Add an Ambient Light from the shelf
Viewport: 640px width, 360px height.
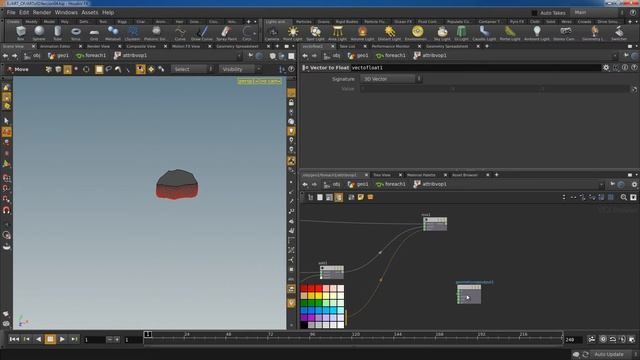pyautogui.click(x=537, y=33)
